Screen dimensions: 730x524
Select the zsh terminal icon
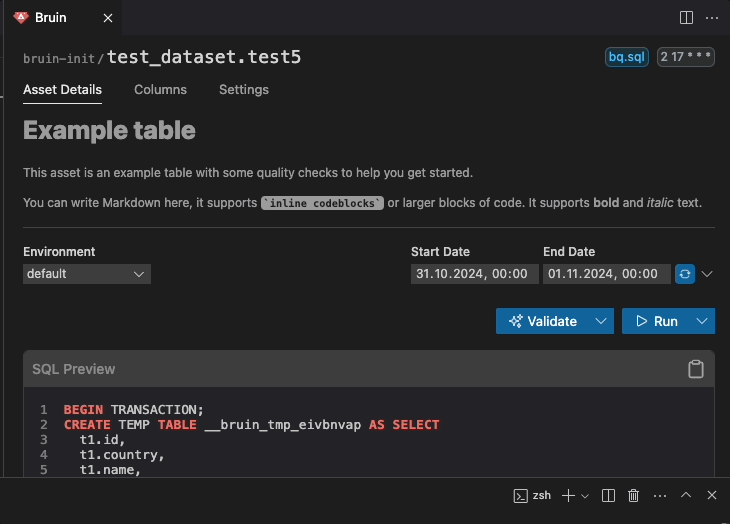[520, 496]
